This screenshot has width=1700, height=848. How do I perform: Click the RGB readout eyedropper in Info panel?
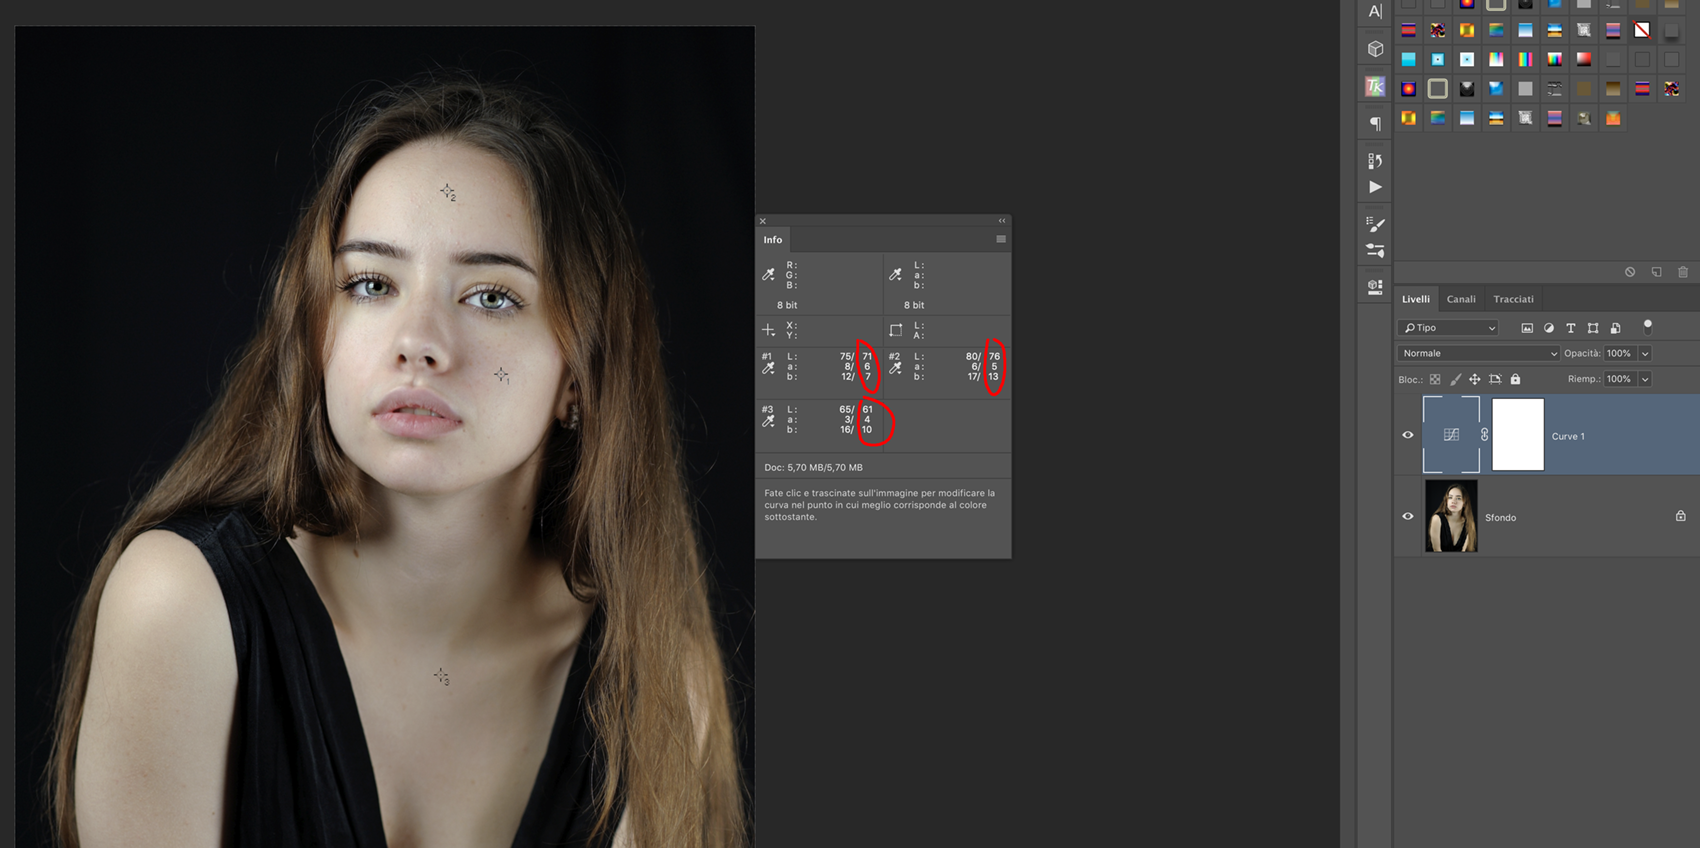(768, 274)
